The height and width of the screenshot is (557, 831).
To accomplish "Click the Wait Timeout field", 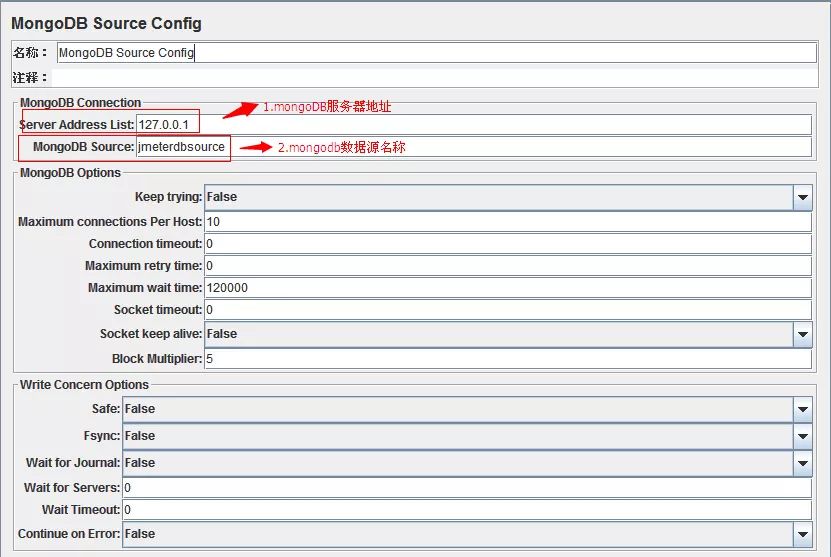I will pyautogui.click(x=467, y=510).
